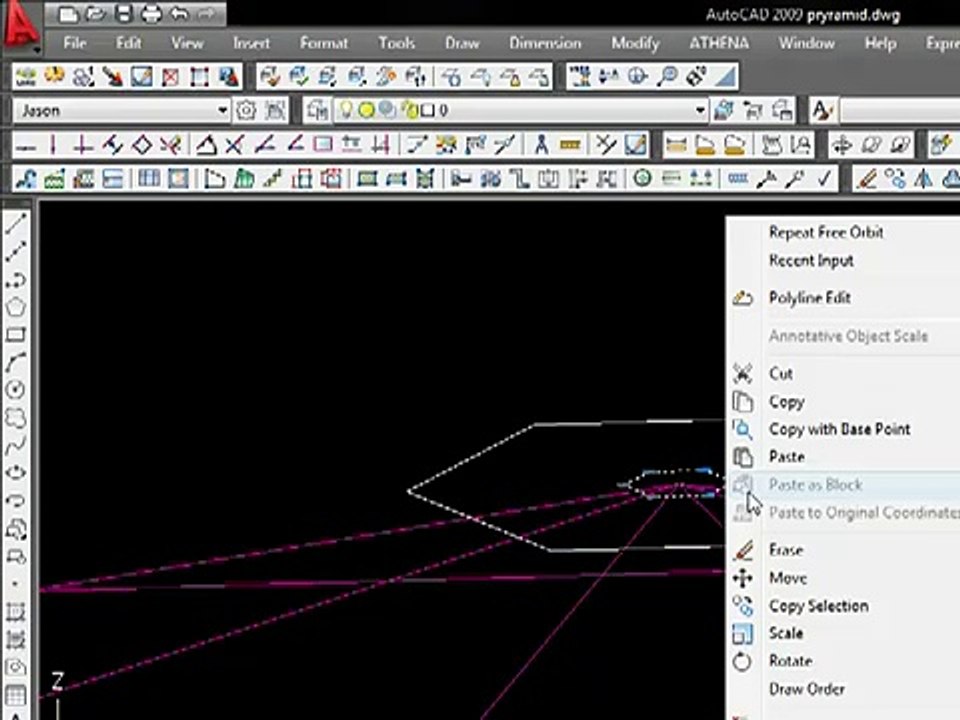Image resolution: width=960 pixels, height=720 pixels.
Task: Click the layer color white square swatch
Action: point(427,111)
